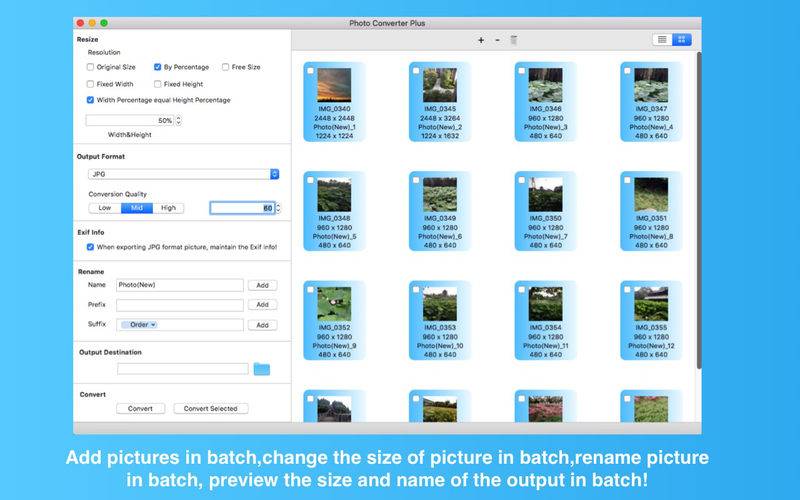Toggle maintain Exif info checkbox
This screenshot has width=800, height=500.
pyautogui.click(x=90, y=247)
